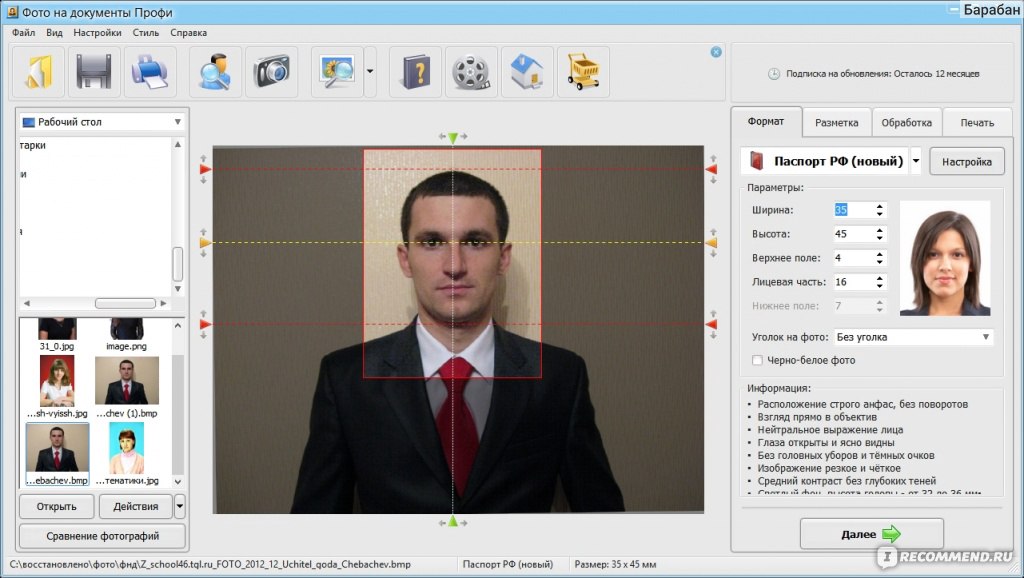Click the bottom red marker on left edge
This screenshot has height=578, width=1024.
pyautogui.click(x=205, y=324)
